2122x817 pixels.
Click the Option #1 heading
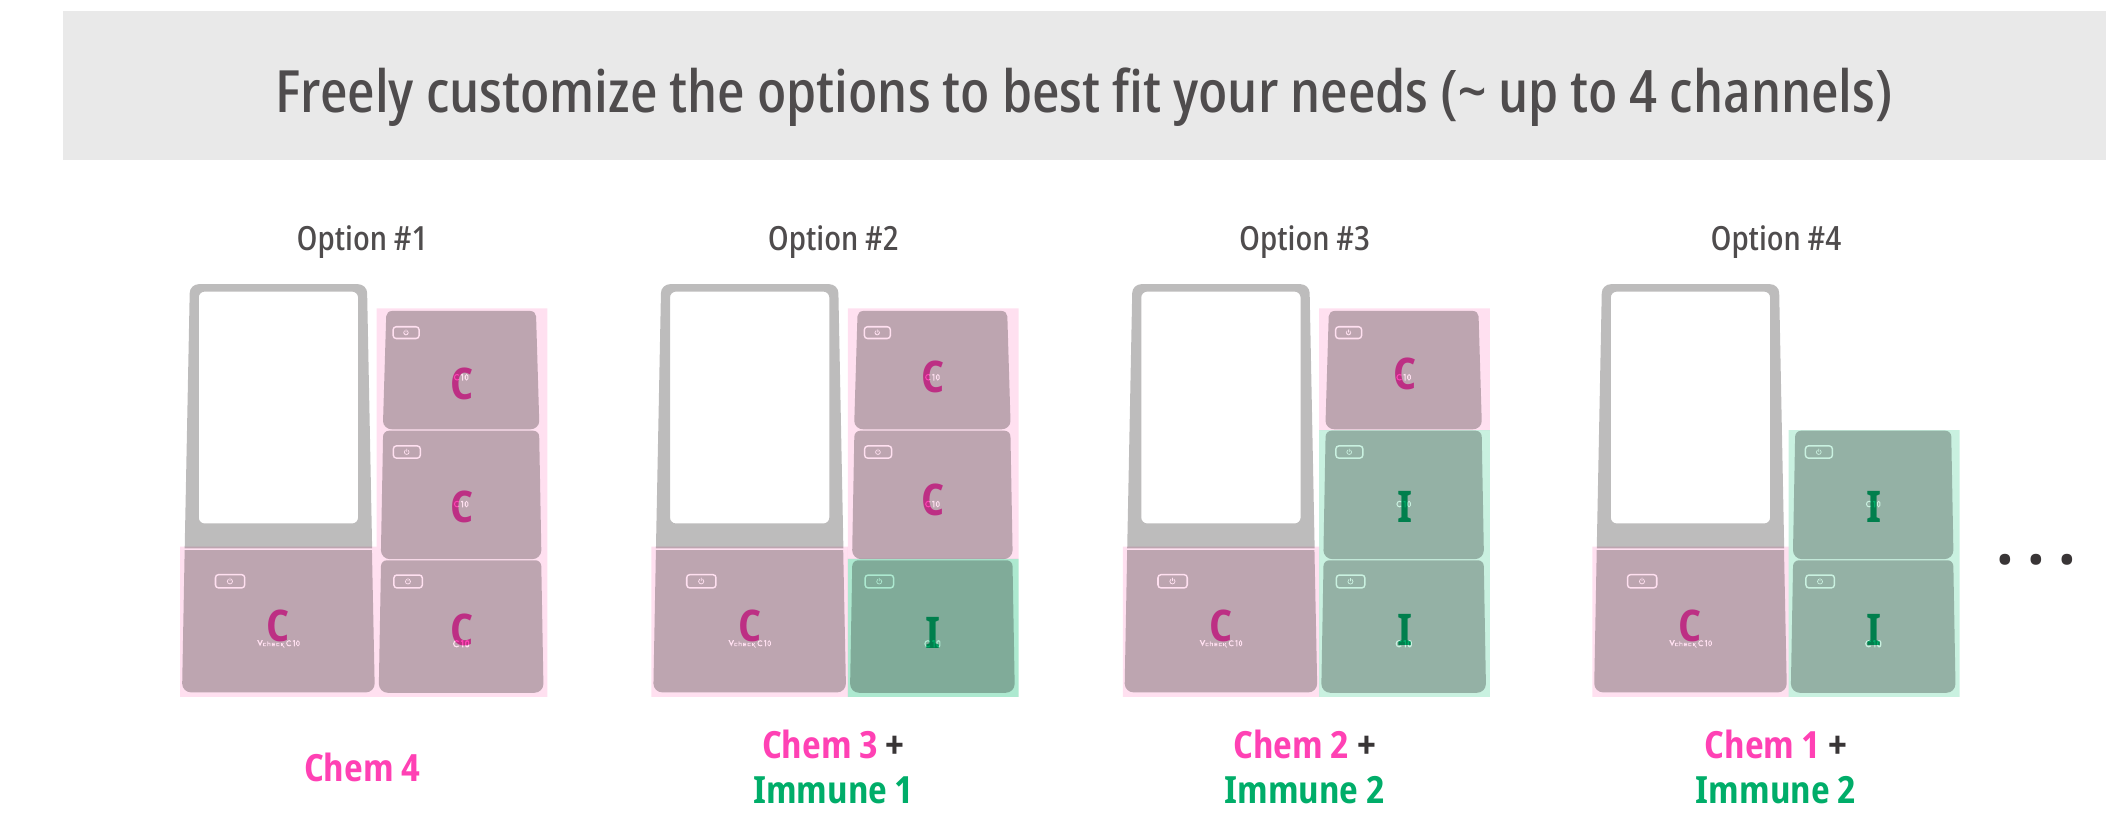click(361, 239)
